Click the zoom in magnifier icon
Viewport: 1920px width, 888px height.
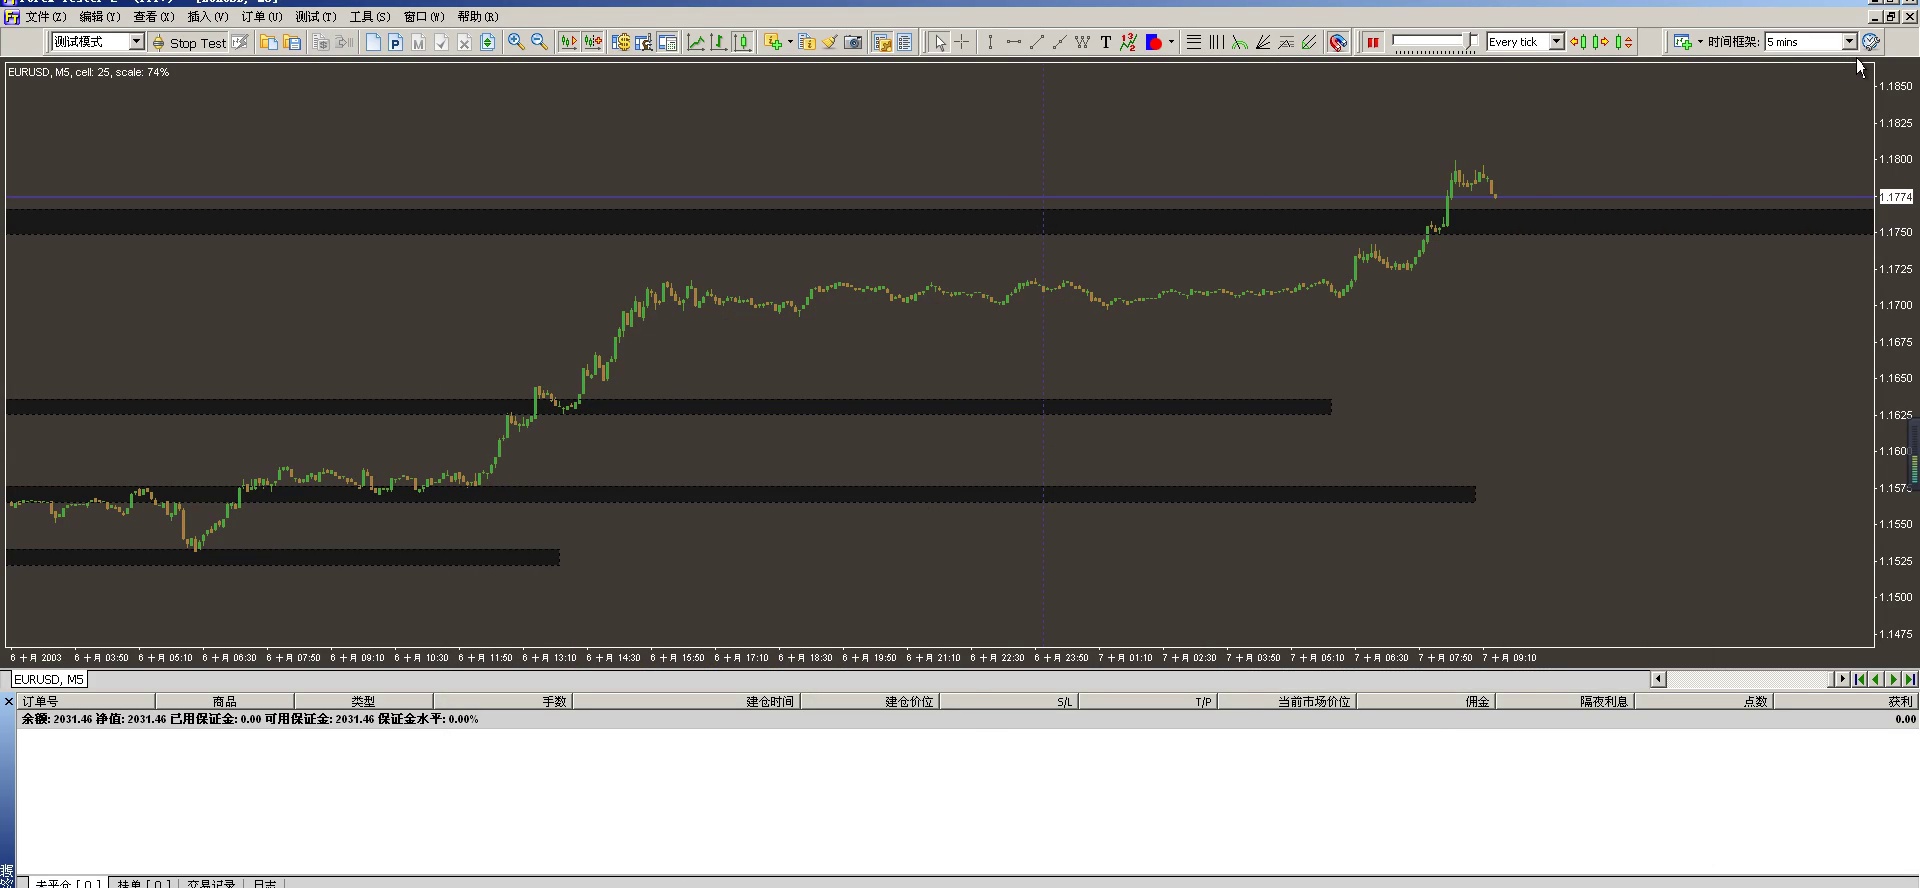pos(516,42)
